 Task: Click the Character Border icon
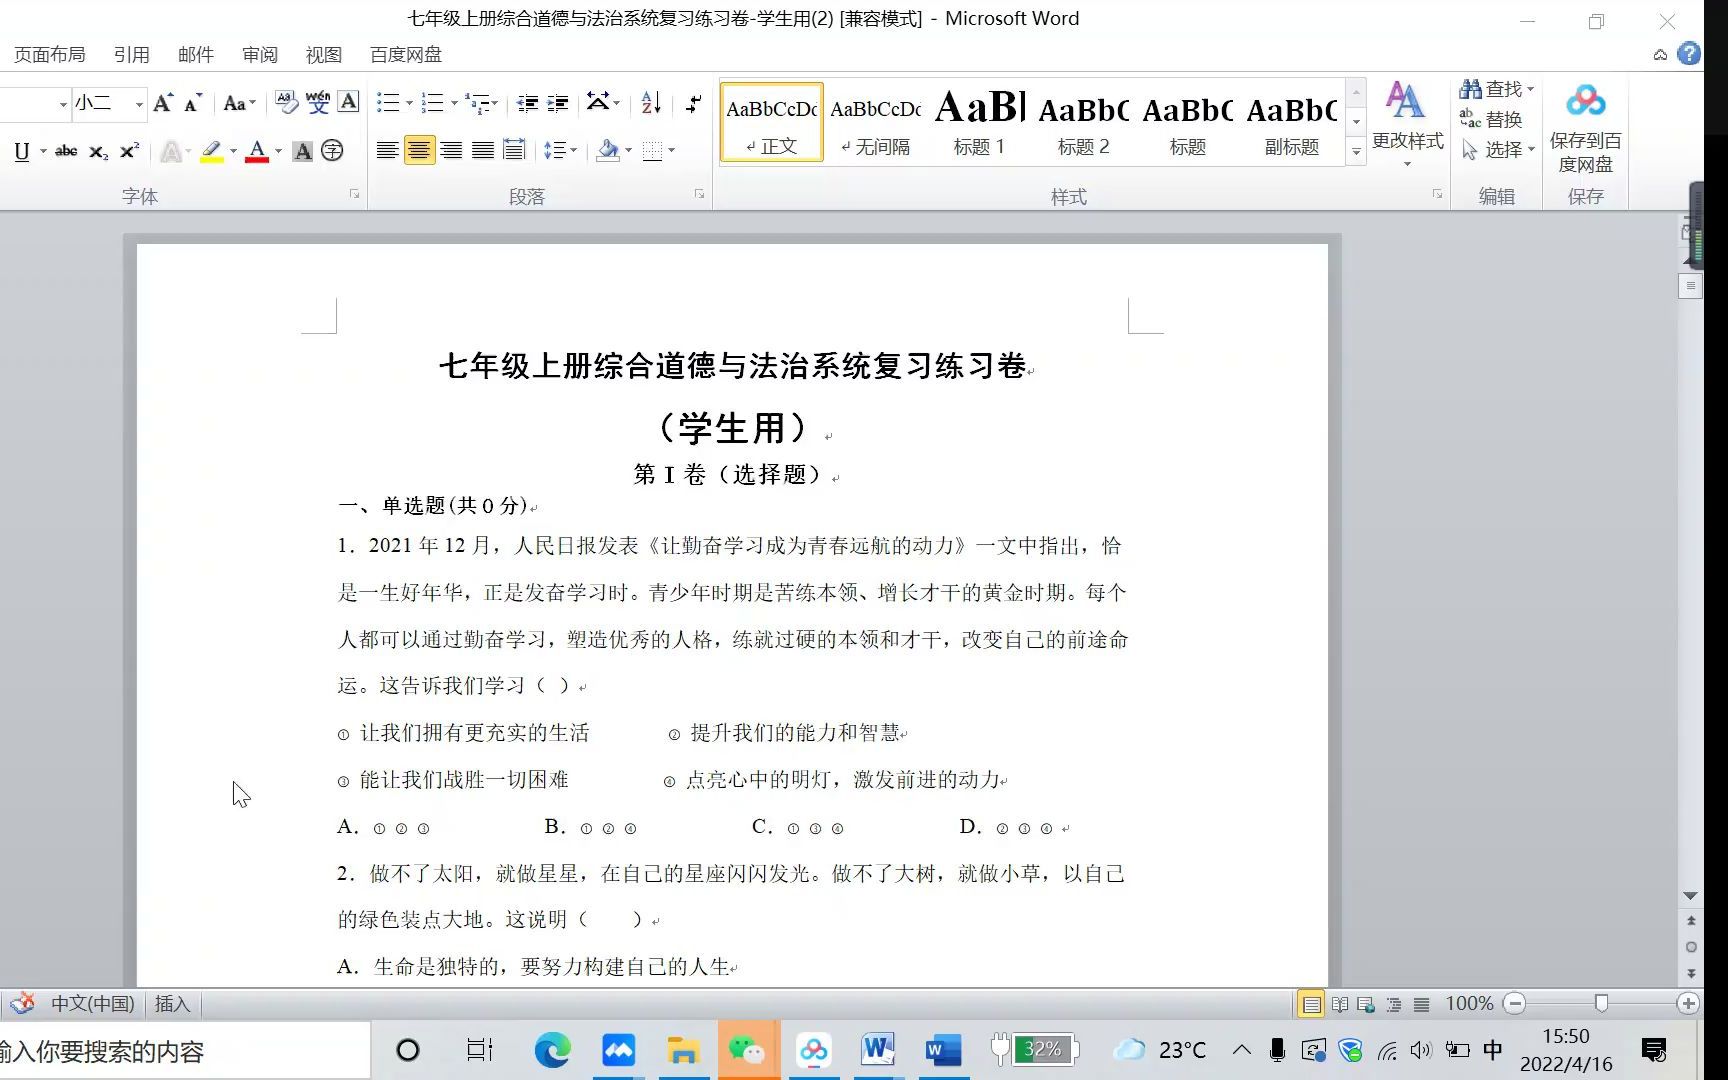tap(348, 102)
